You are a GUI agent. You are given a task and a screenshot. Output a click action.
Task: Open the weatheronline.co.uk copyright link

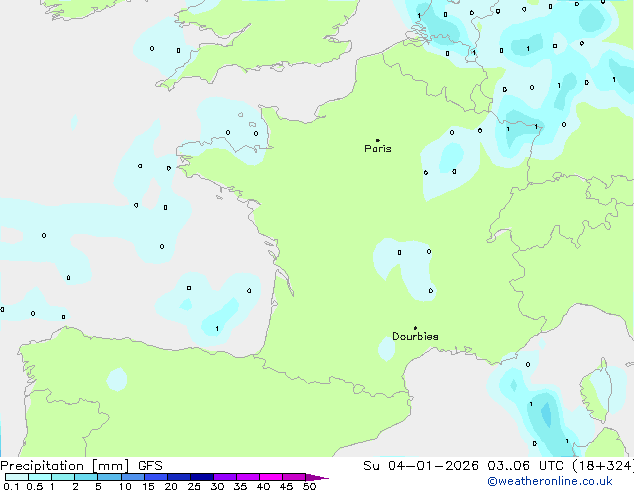pos(550,482)
